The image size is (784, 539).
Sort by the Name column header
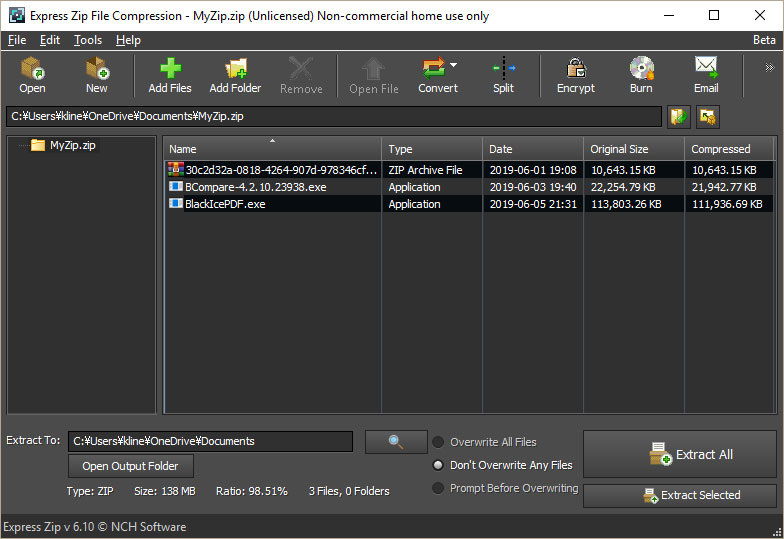[x=272, y=149]
